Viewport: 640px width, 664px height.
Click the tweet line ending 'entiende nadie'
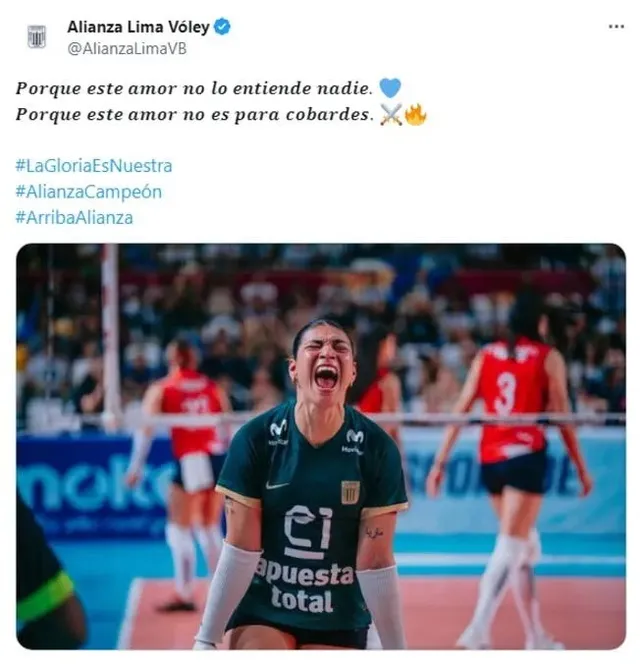click(194, 89)
